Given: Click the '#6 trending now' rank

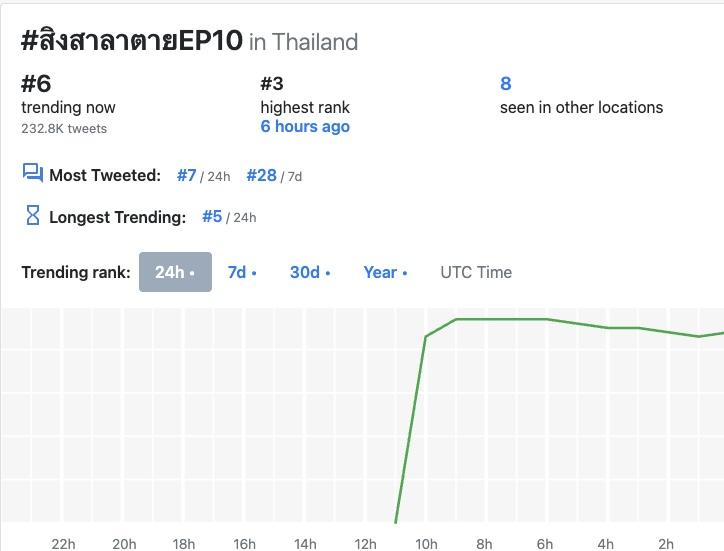Looking at the screenshot, I should (x=36, y=84).
